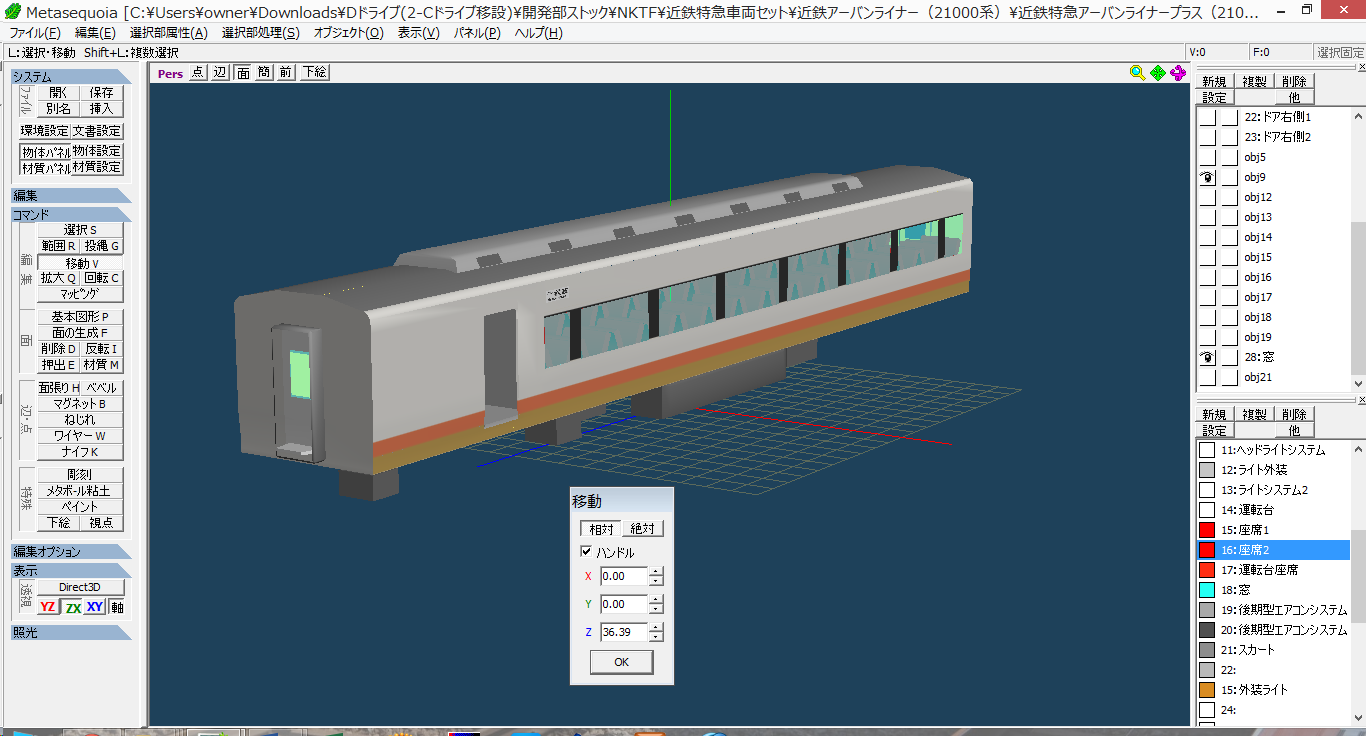Select the 基本図形 P command
Screen dimensions: 1366x736
(x=80, y=316)
